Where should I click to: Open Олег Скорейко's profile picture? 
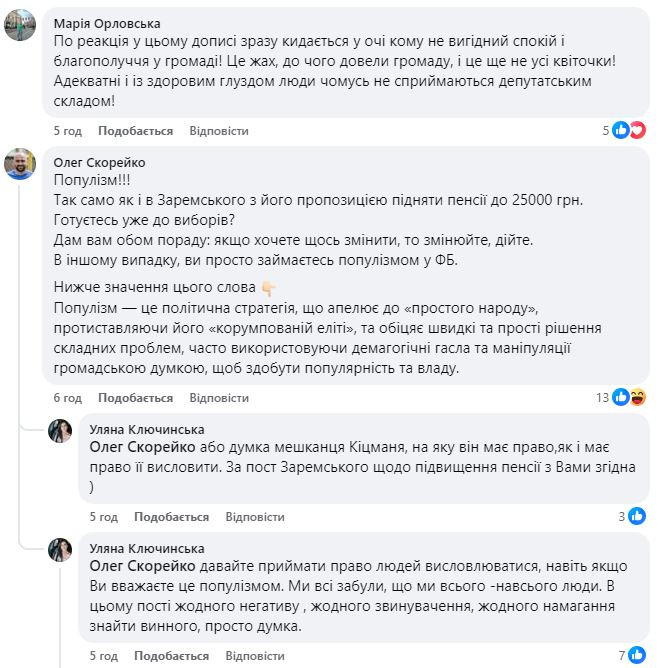[x=22, y=165]
